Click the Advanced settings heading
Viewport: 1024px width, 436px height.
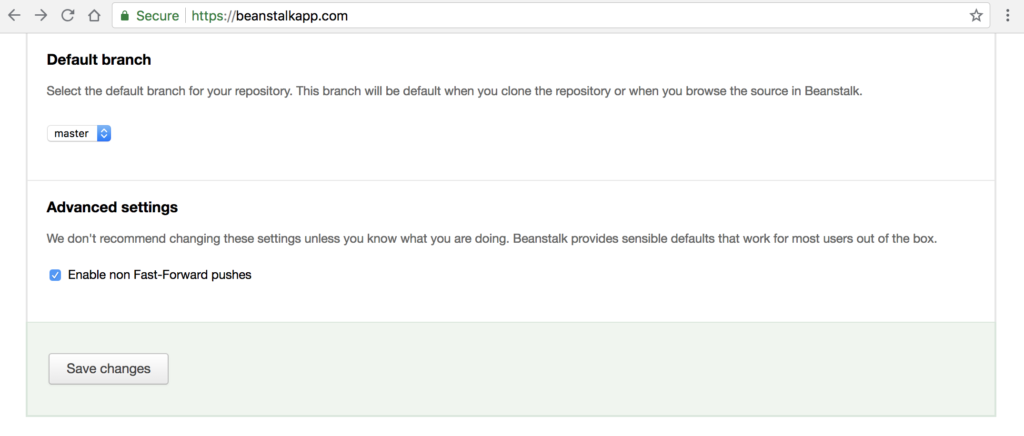tap(112, 208)
